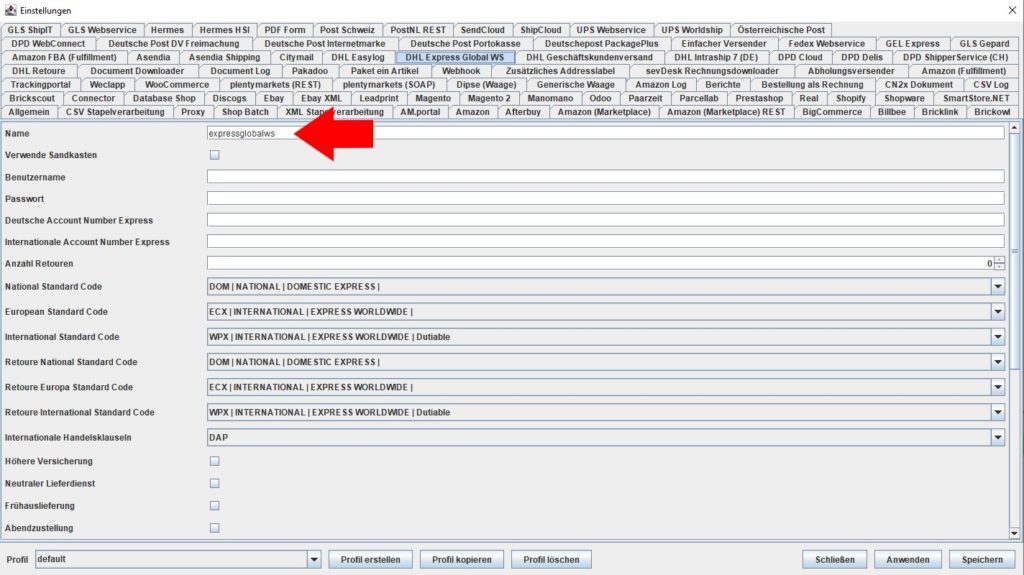Expand the European Standard Code dropdown

click(998, 312)
